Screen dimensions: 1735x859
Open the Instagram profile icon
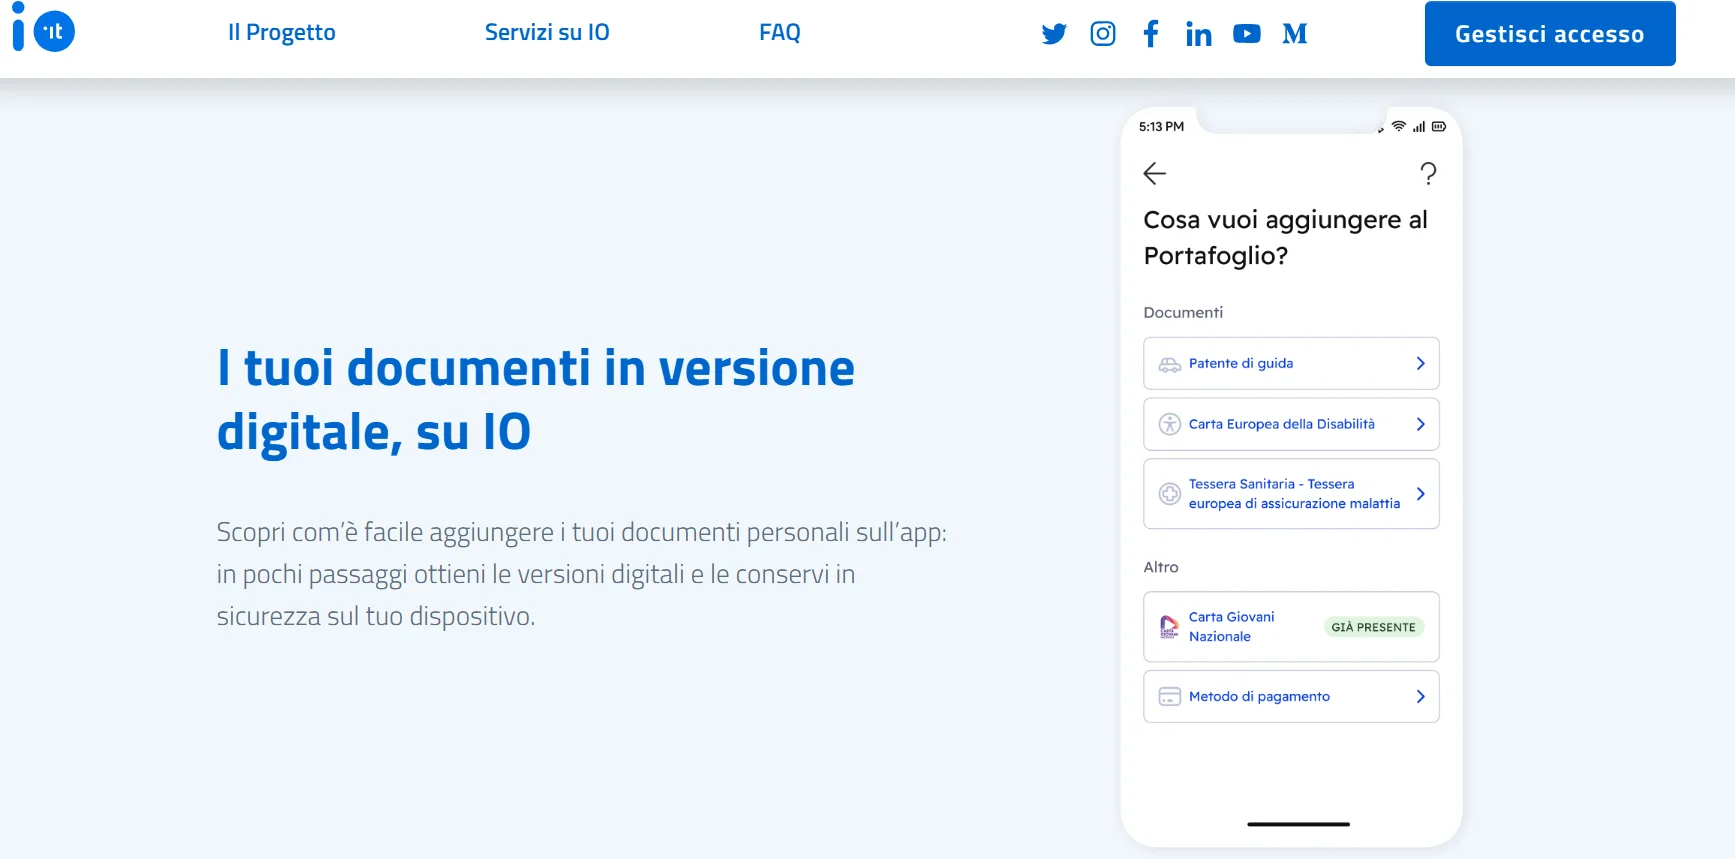[1102, 34]
